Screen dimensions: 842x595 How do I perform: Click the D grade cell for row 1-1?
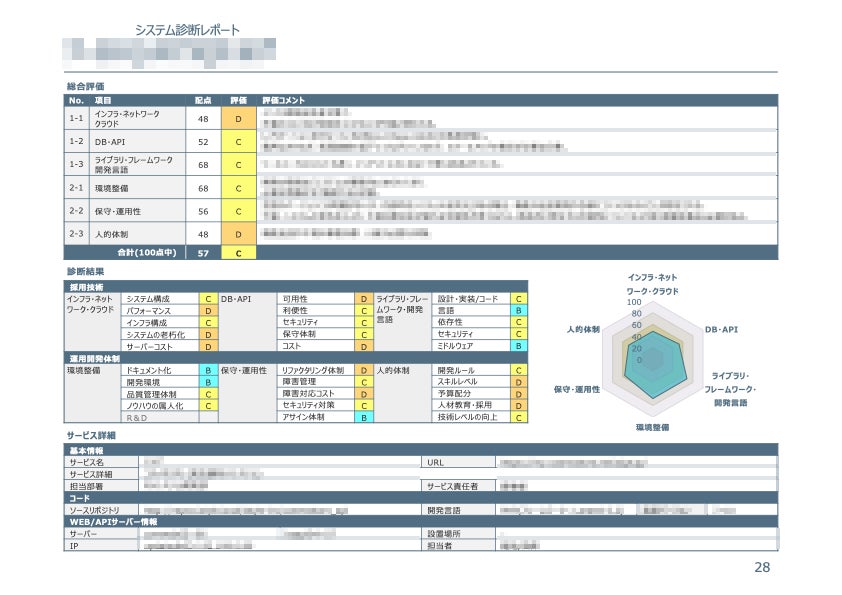point(238,119)
